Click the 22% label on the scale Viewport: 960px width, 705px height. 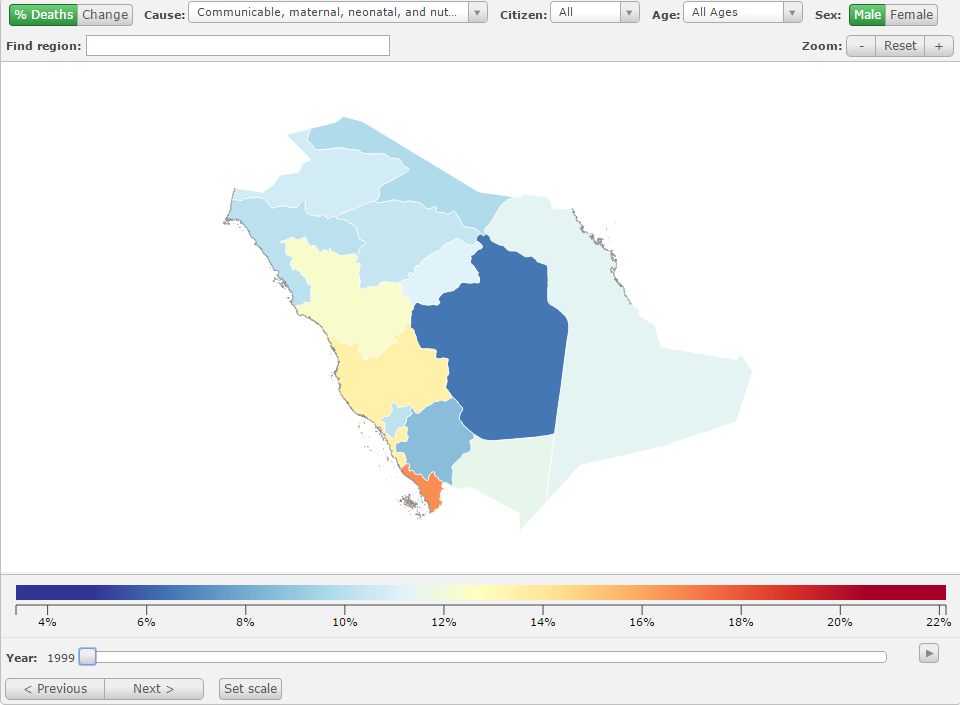[x=939, y=622]
